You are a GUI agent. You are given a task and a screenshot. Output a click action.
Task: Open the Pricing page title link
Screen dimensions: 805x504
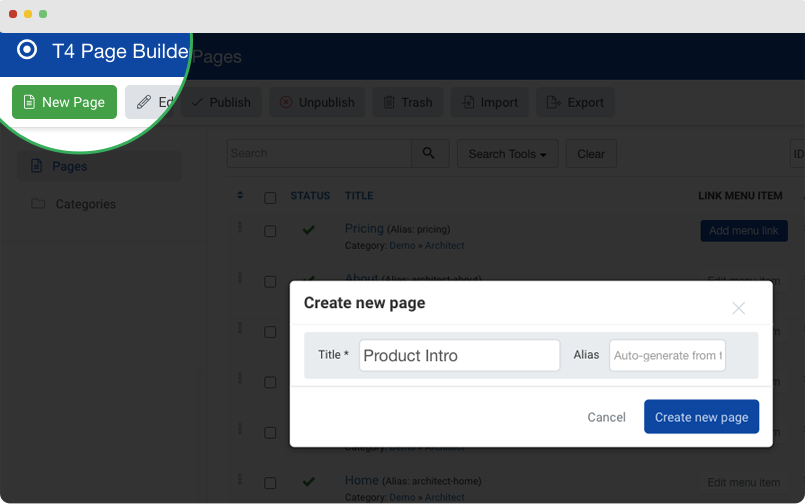click(364, 228)
